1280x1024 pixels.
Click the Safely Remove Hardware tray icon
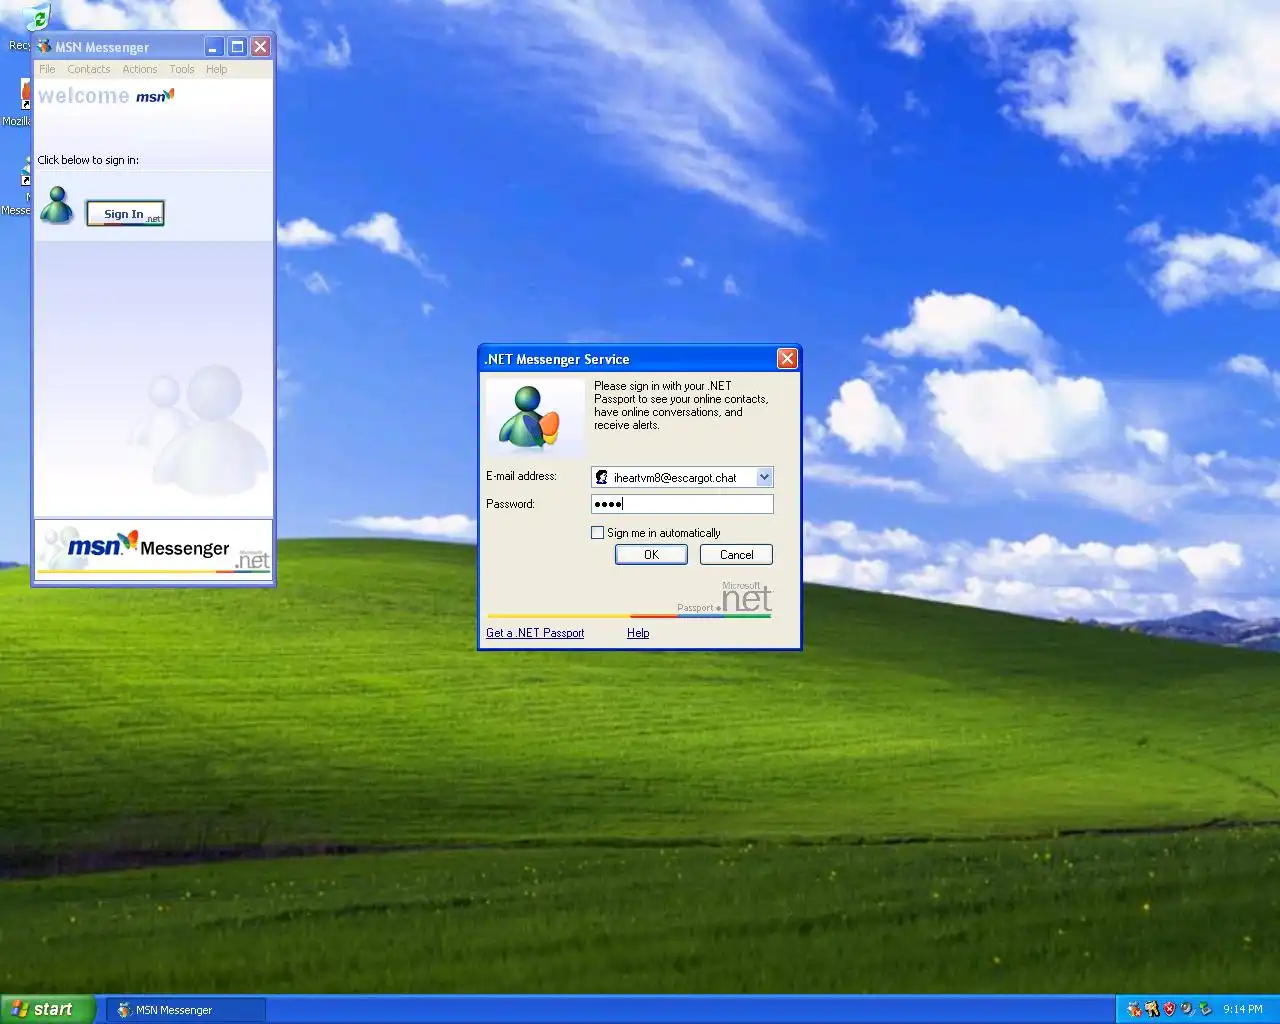1205,1009
